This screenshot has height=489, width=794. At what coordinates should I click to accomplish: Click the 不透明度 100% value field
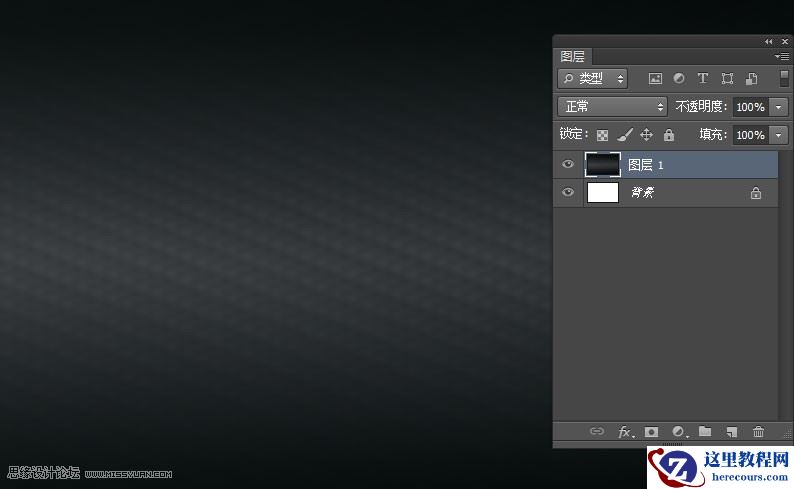(750, 107)
